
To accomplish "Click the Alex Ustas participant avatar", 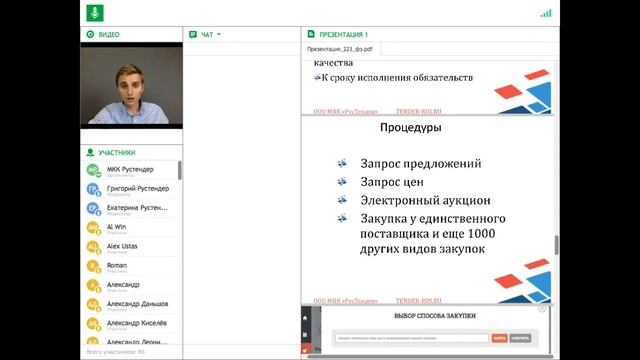I will [93, 247].
